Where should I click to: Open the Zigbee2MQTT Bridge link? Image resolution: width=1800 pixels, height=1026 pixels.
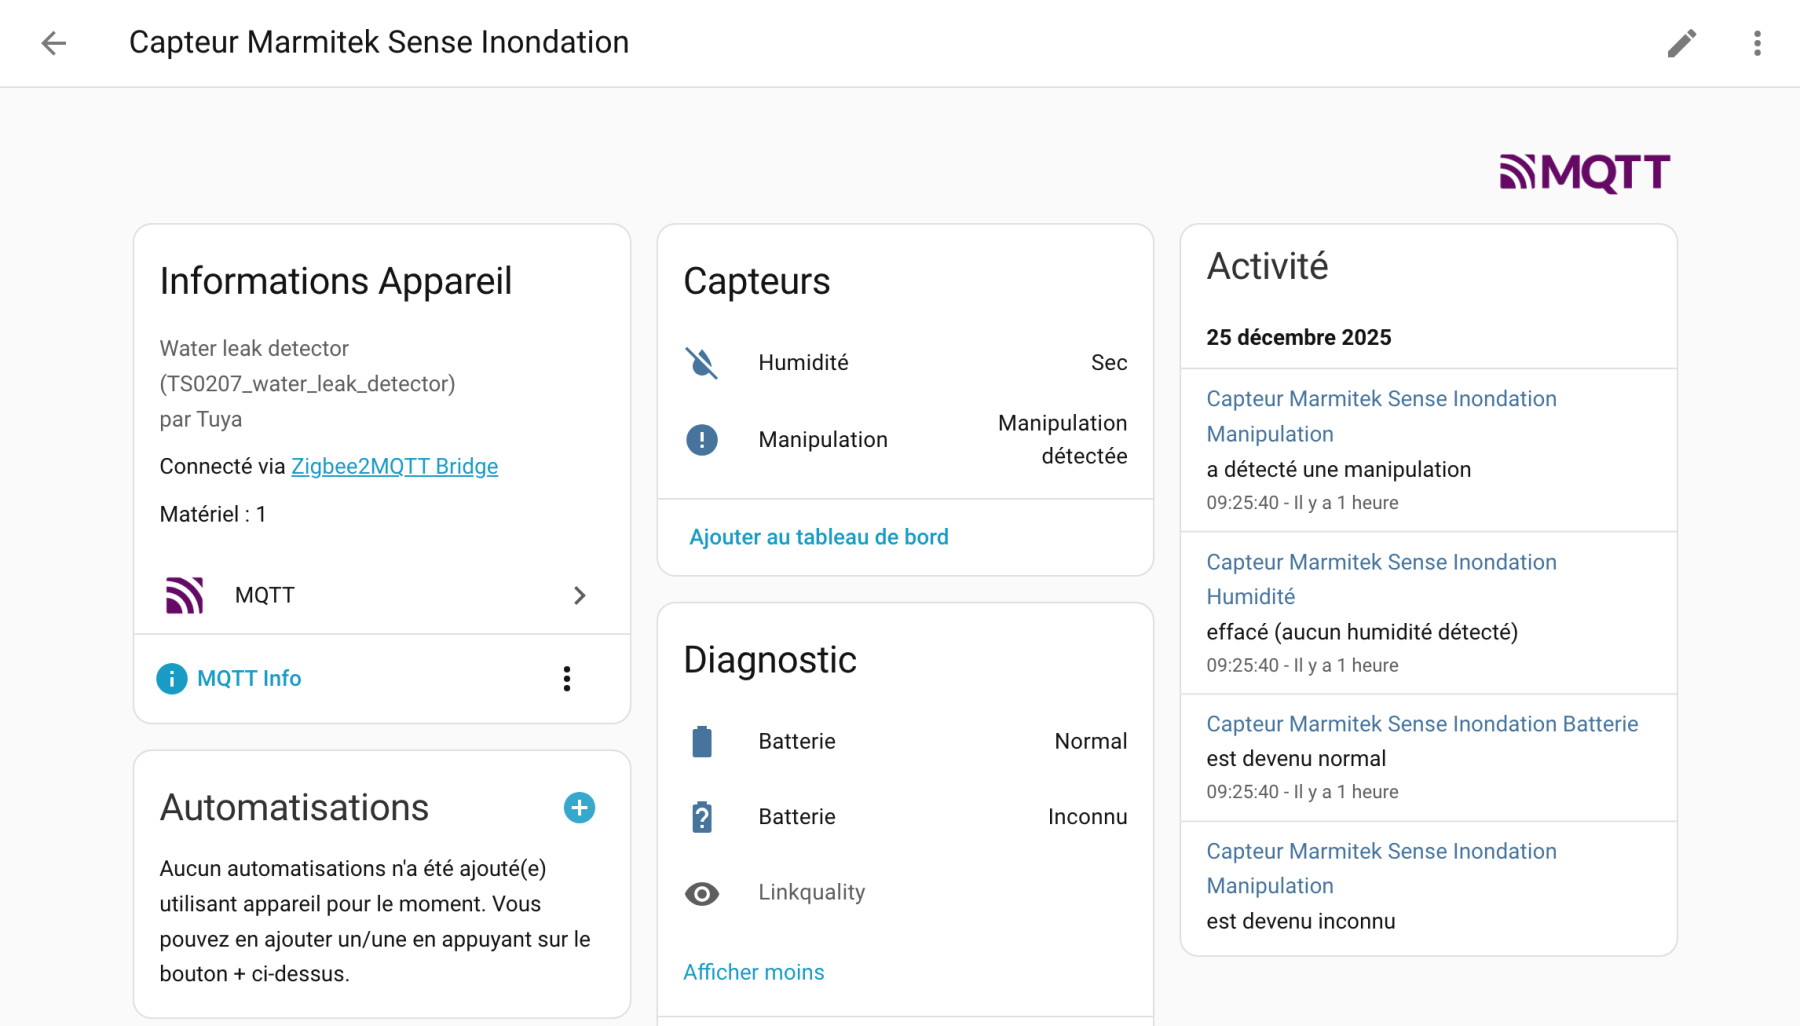tap(394, 466)
